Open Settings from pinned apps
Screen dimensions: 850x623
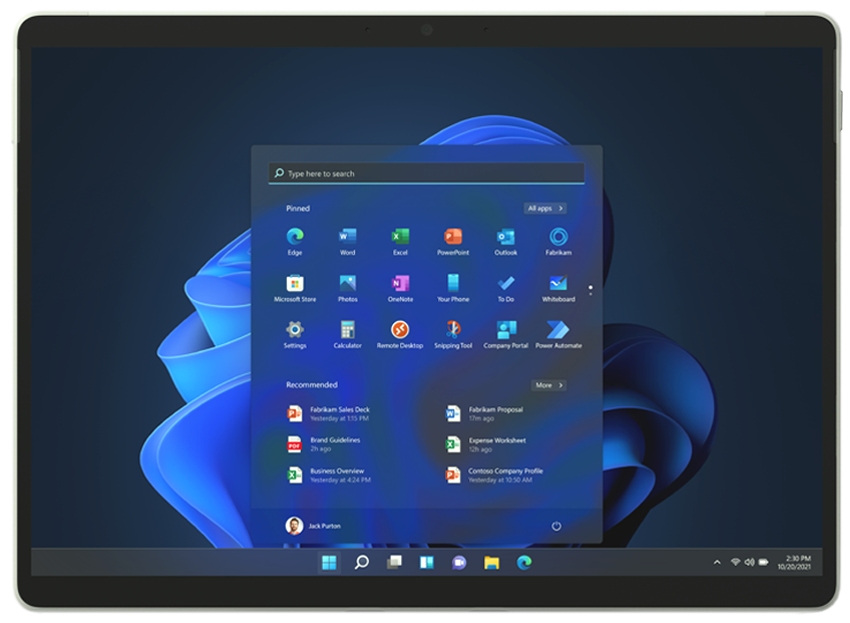pyautogui.click(x=295, y=335)
